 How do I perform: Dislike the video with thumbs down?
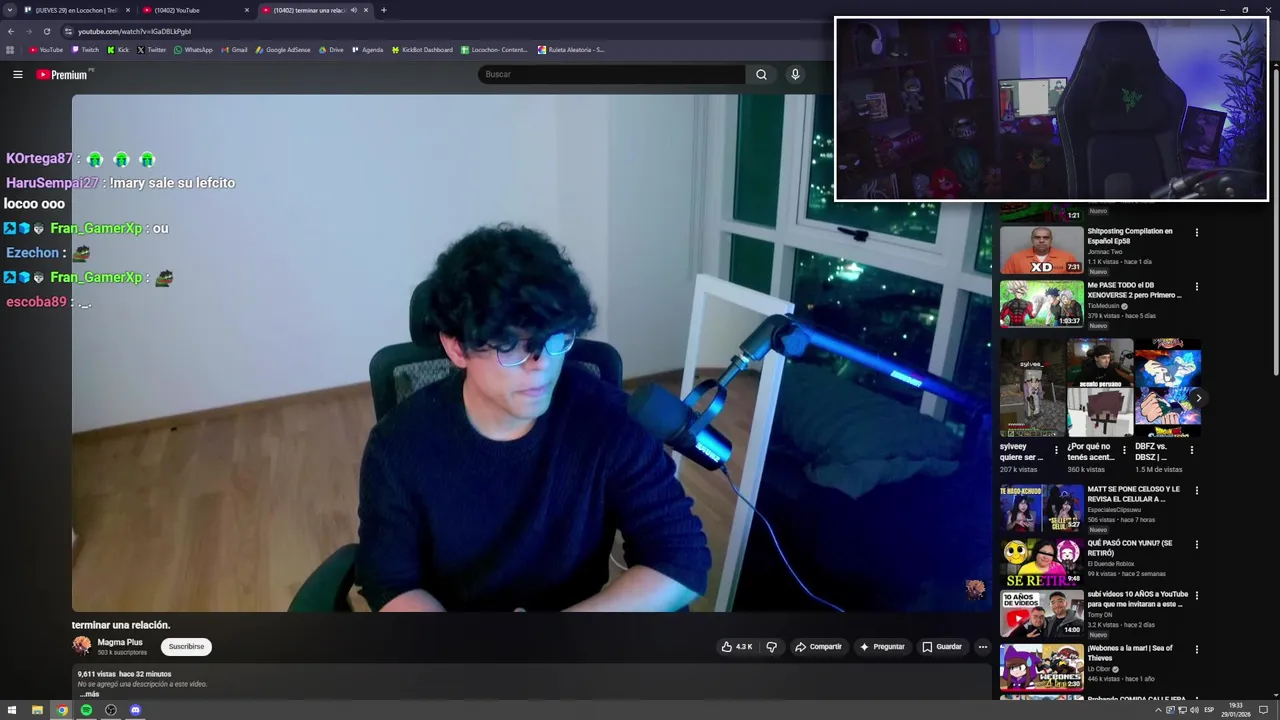[x=771, y=647]
